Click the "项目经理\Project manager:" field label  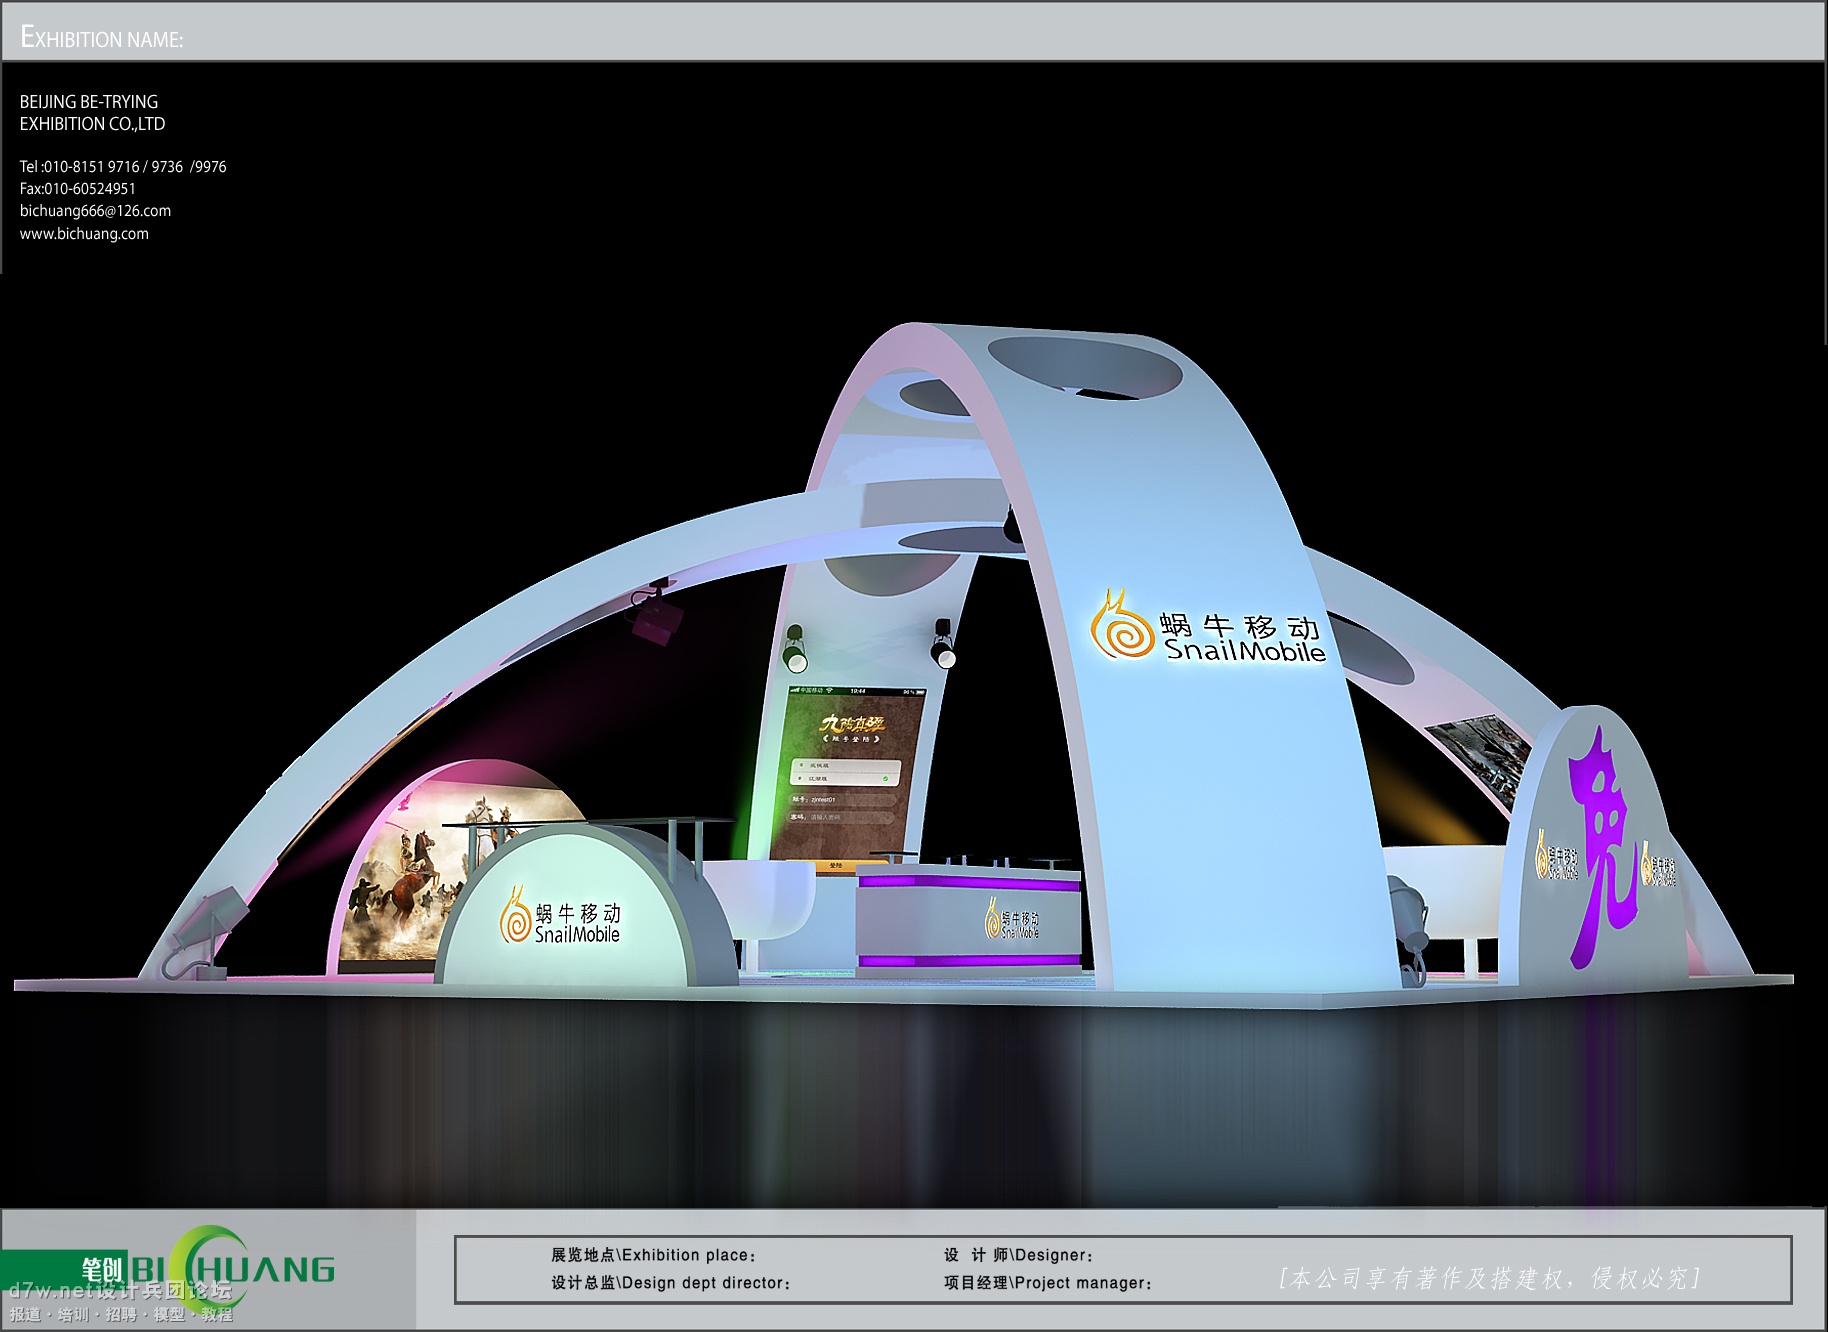pos(1048,1283)
